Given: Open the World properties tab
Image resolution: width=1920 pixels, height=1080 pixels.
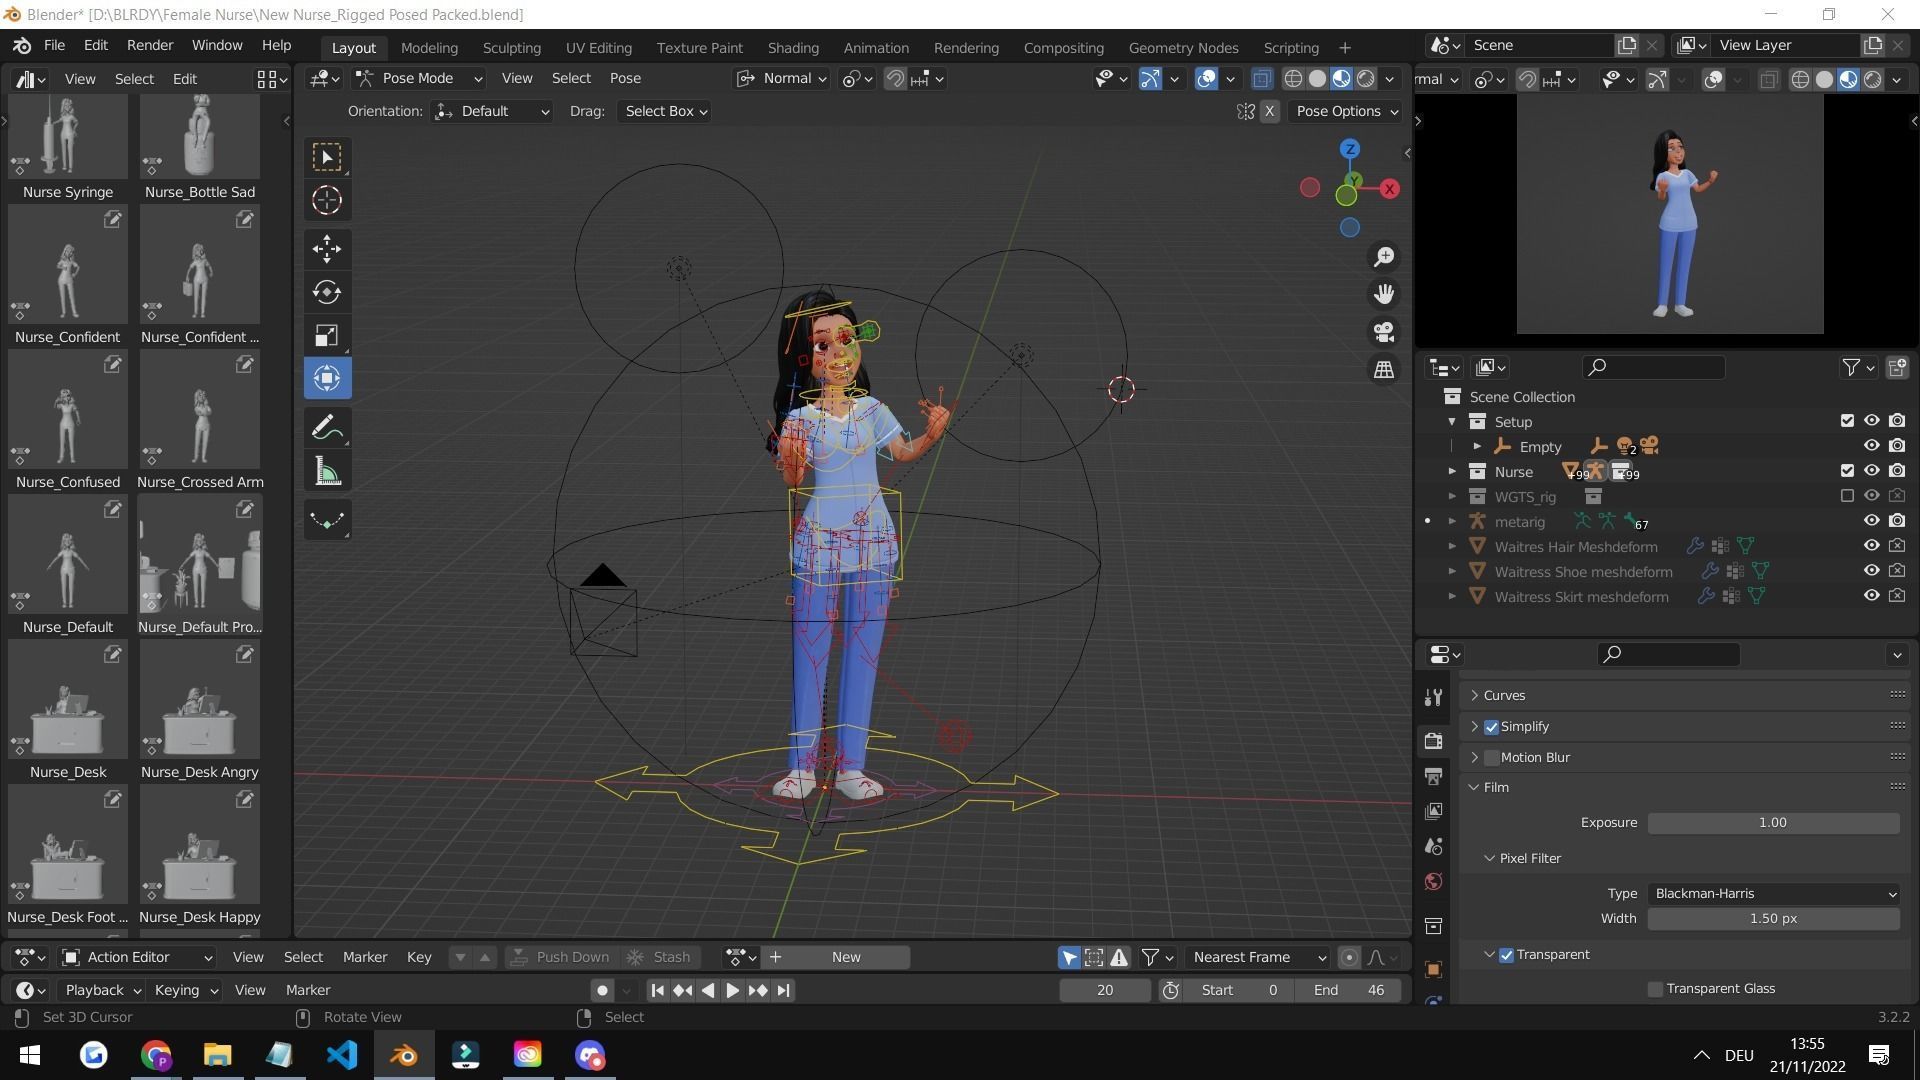Looking at the screenshot, I should (1433, 881).
